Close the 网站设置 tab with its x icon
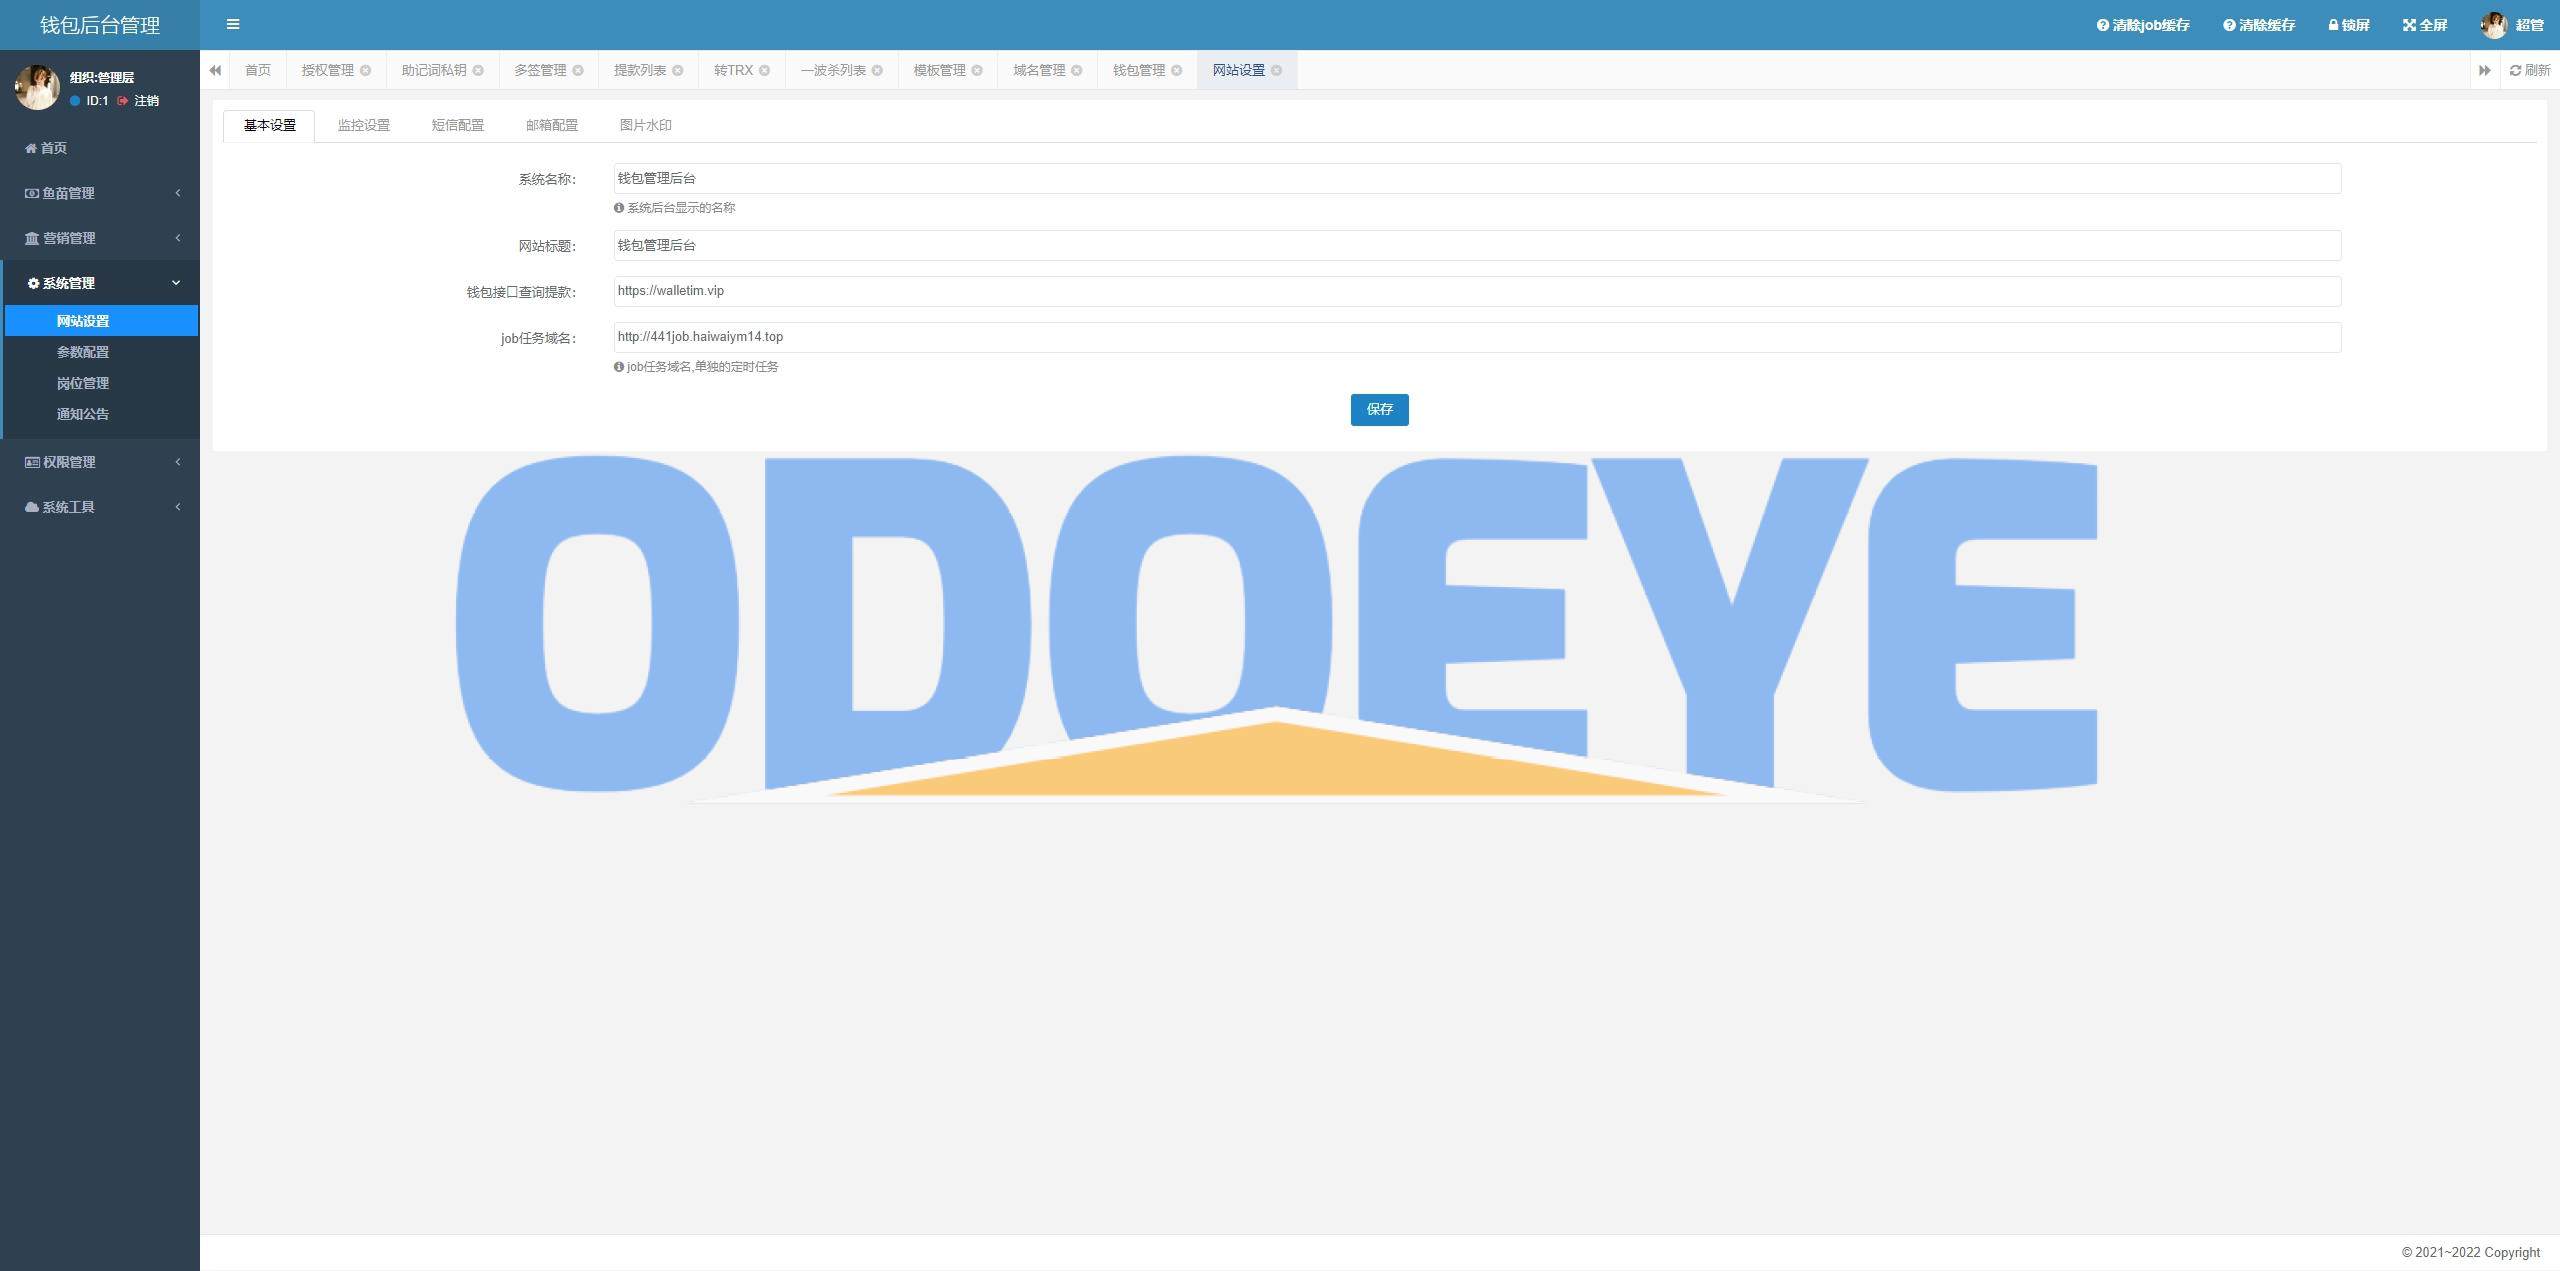This screenshot has height=1271, width=2560. point(1277,70)
